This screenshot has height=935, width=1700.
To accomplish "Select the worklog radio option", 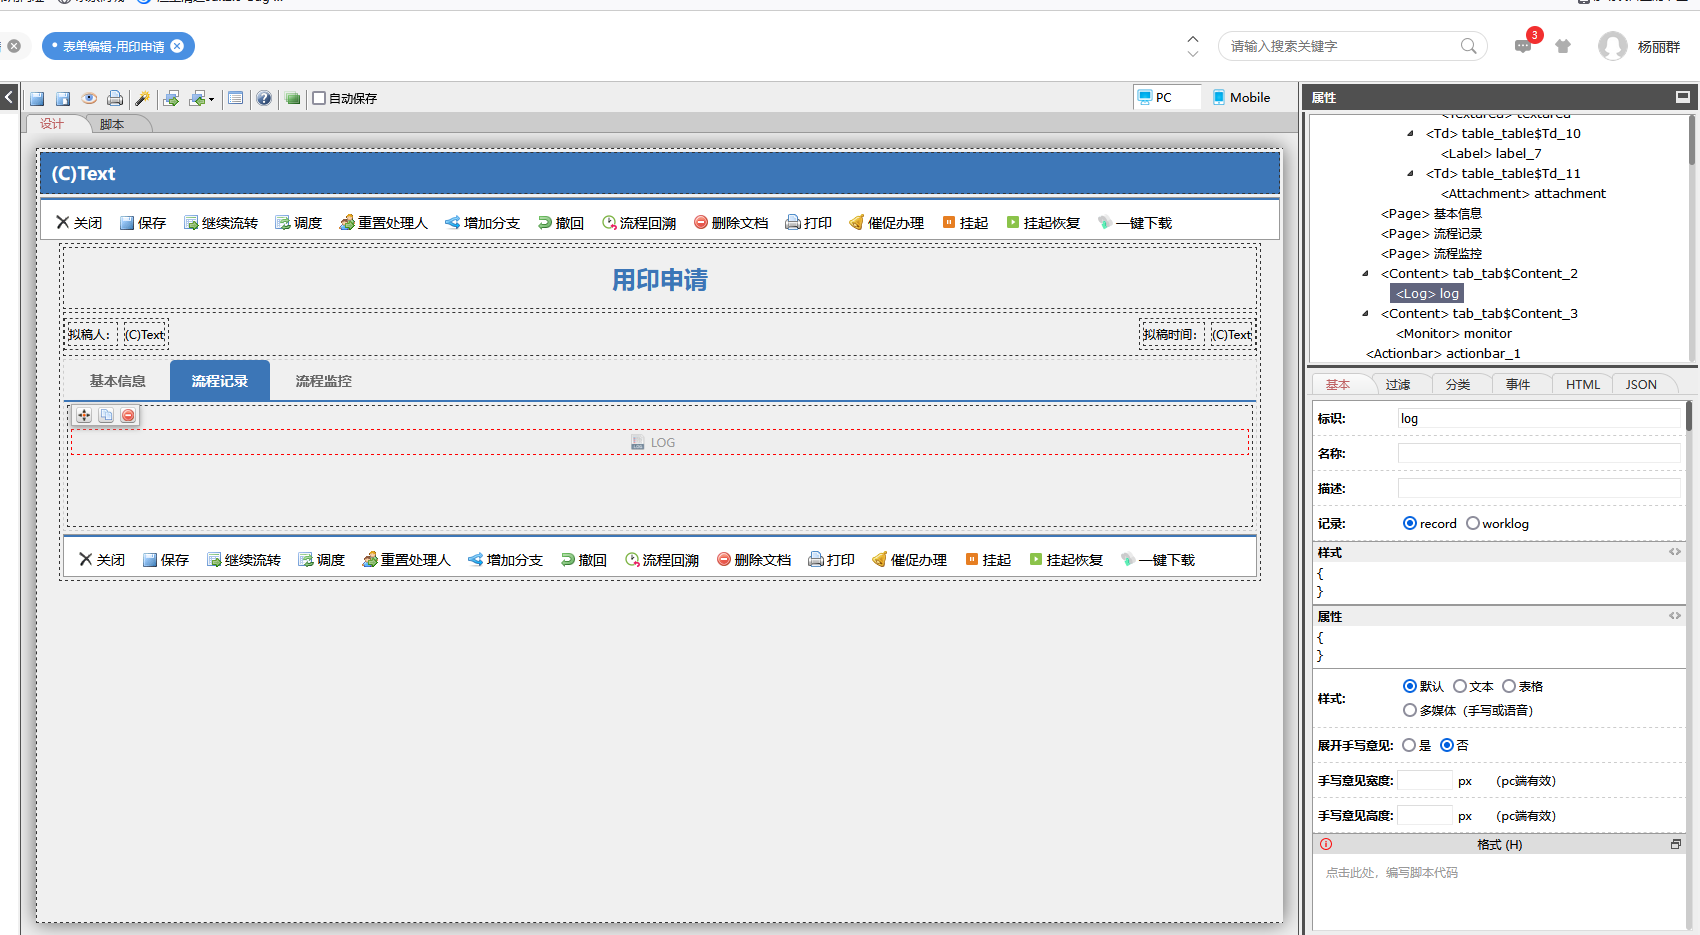I will tap(1473, 523).
